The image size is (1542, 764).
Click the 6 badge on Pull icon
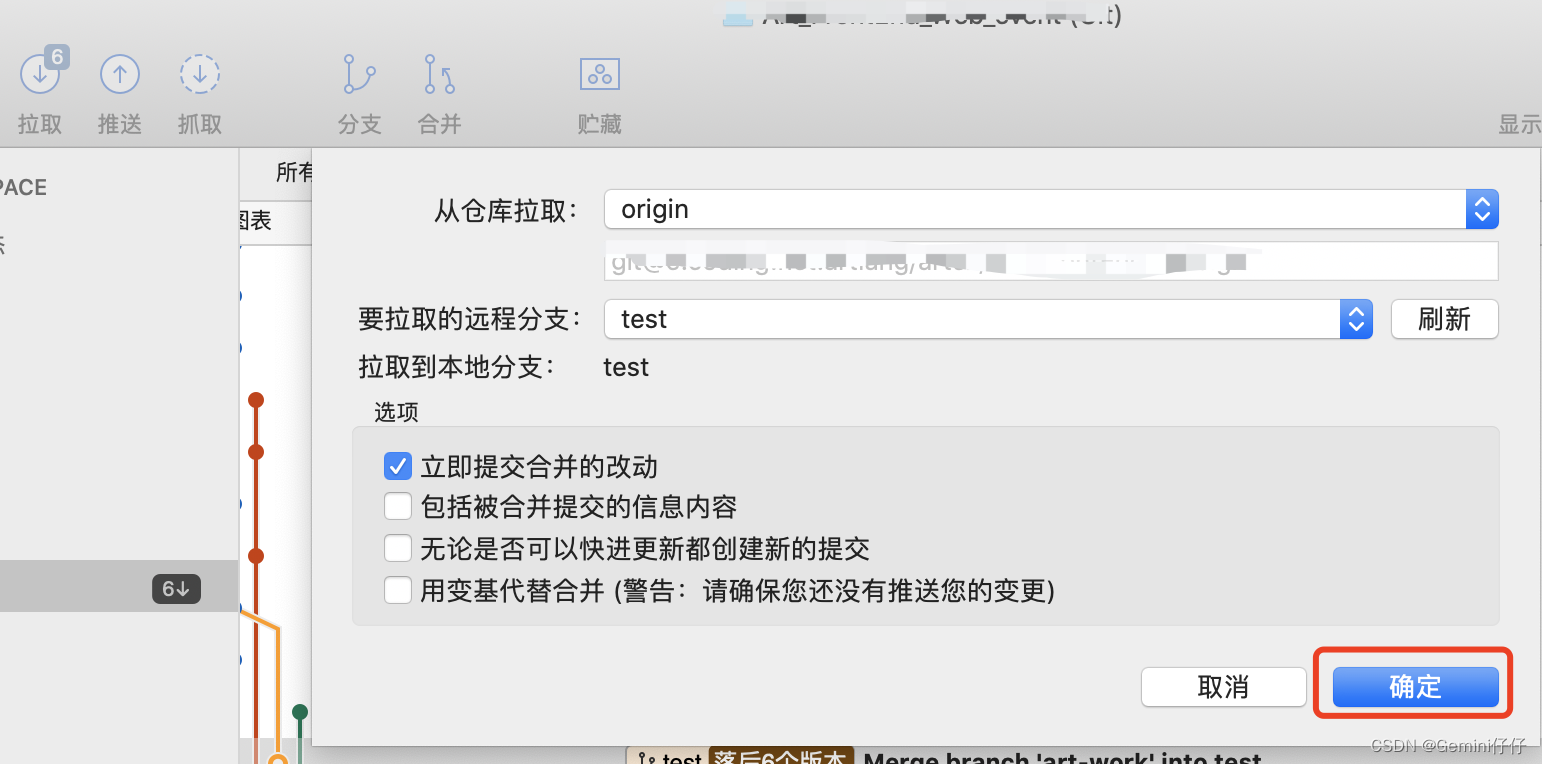(57, 58)
